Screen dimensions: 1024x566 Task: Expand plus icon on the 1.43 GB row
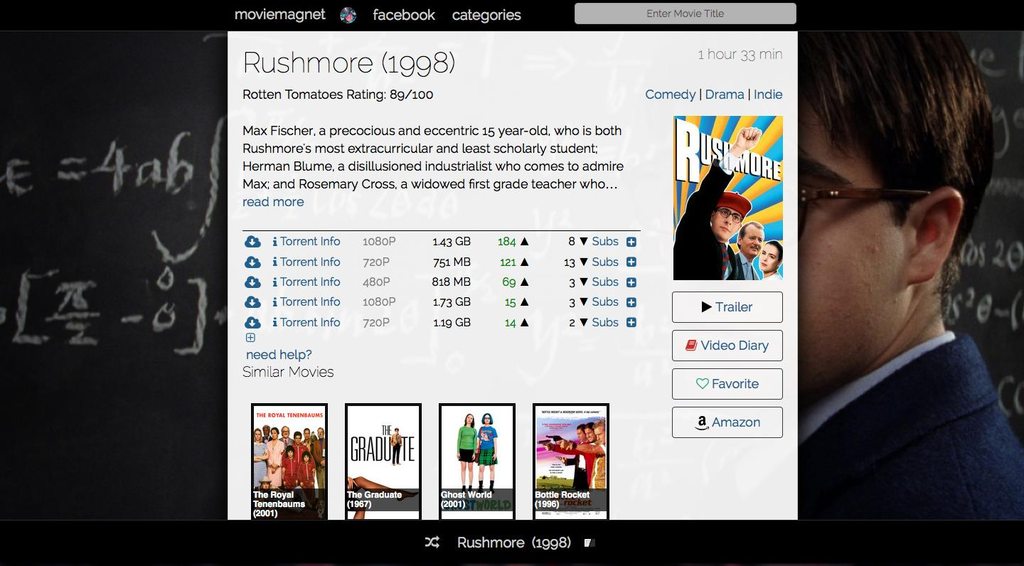pyautogui.click(x=632, y=242)
